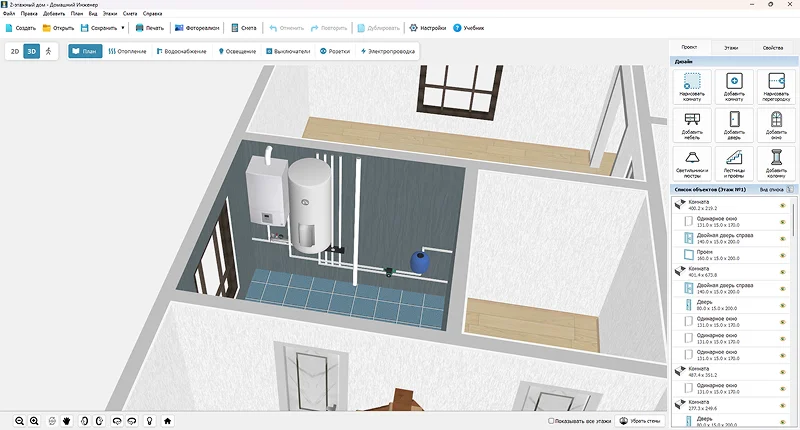Viewport: 800px width, 430px height.
Task: Select the Добавить дверь (add door) tool
Action: pyautogui.click(x=733, y=124)
